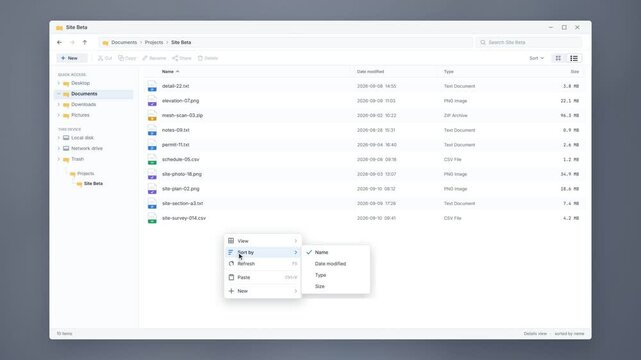Collapse the Documents tree node

click(x=59, y=94)
